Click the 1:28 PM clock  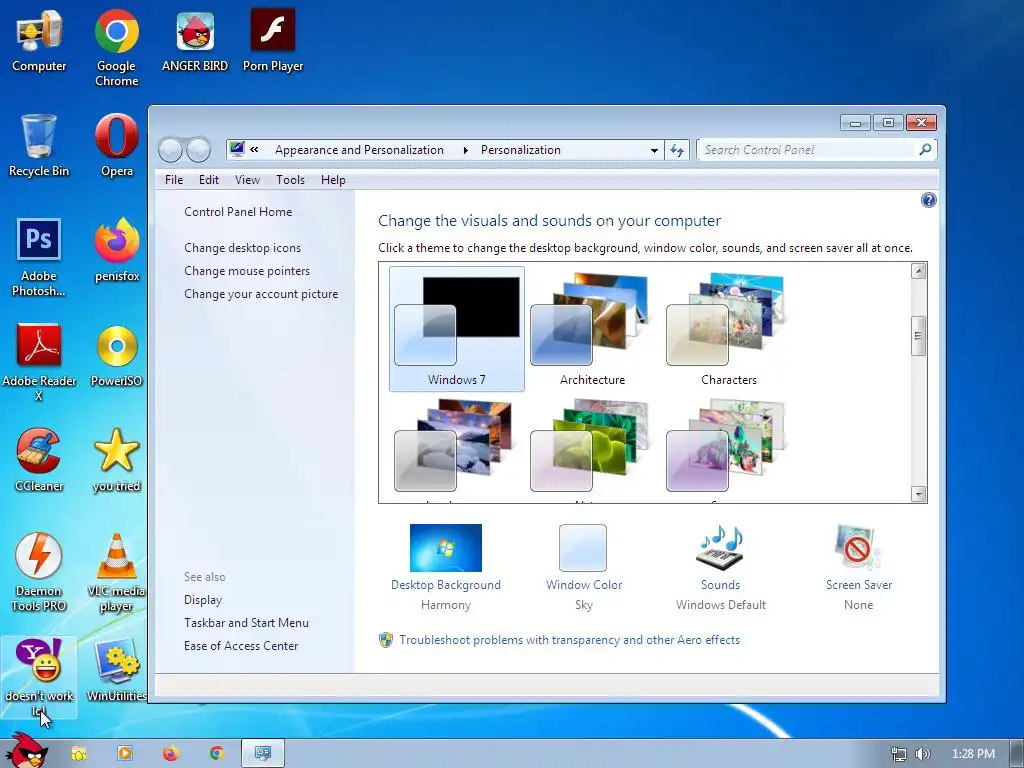click(x=973, y=754)
